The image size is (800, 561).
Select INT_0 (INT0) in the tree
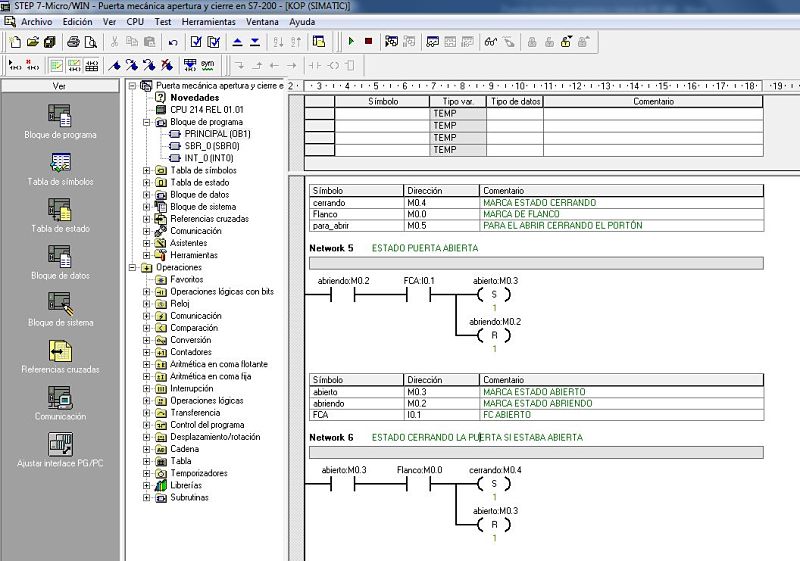[209, 158]
